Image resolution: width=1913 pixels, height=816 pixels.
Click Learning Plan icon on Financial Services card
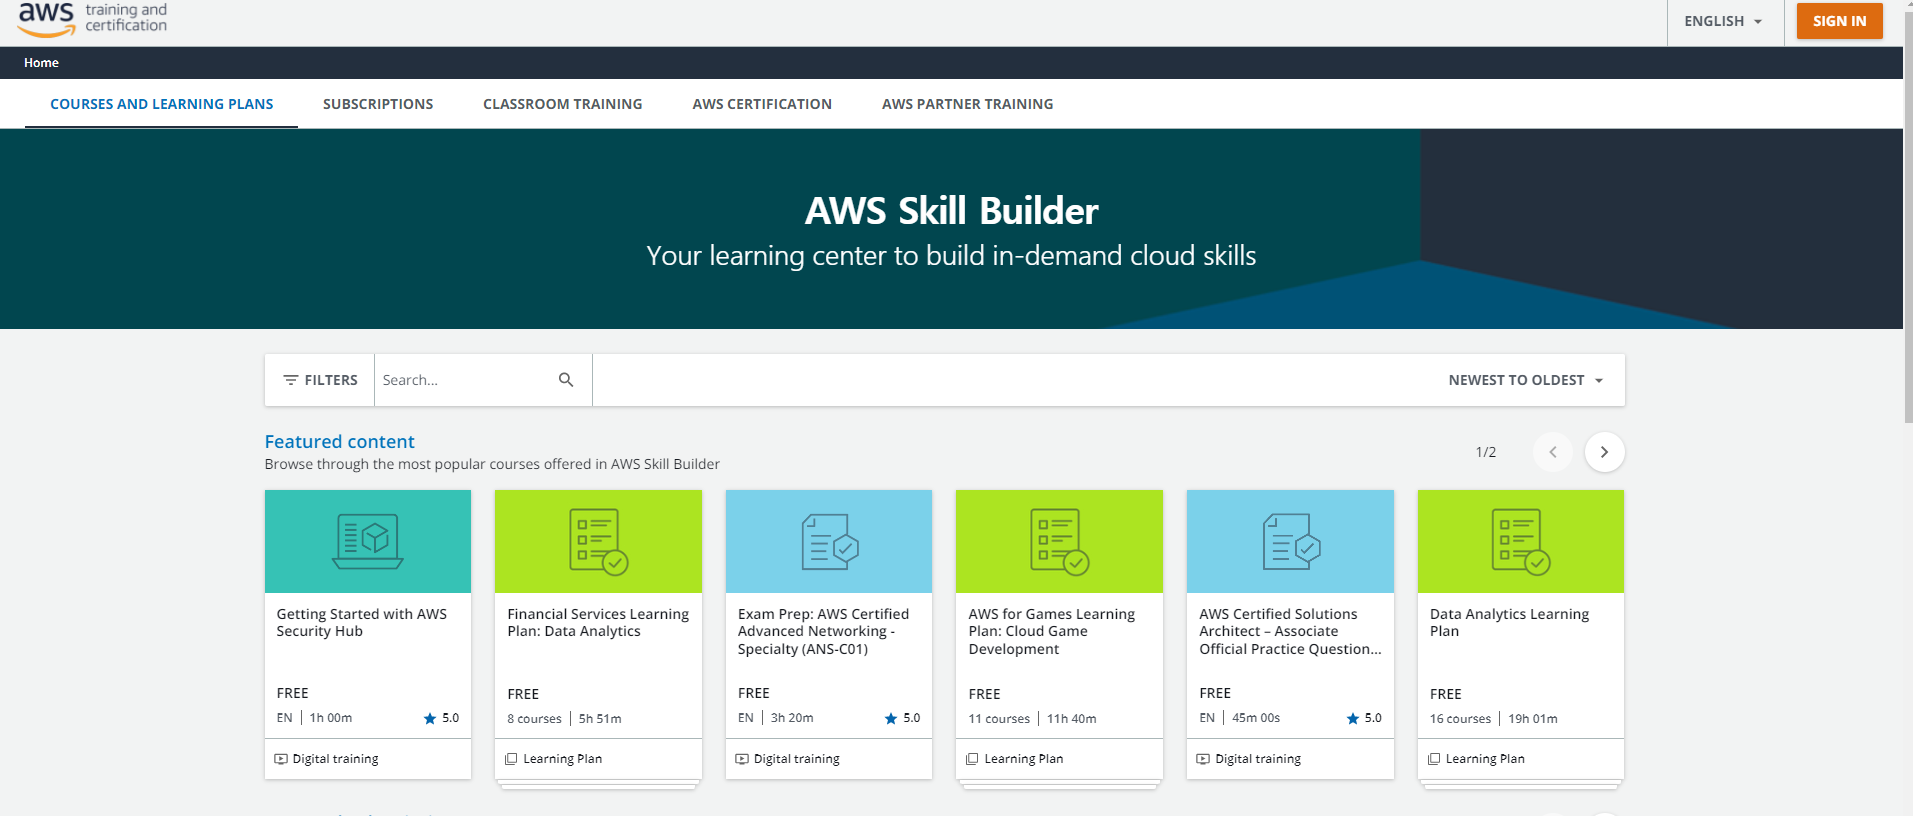[512, 759]
